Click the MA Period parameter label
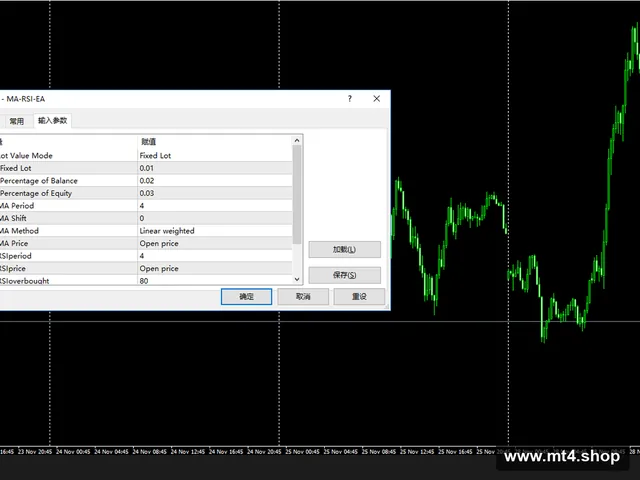The width and height of the screenshot is (640, 480). pyautogui.click(x=17, y=206)
